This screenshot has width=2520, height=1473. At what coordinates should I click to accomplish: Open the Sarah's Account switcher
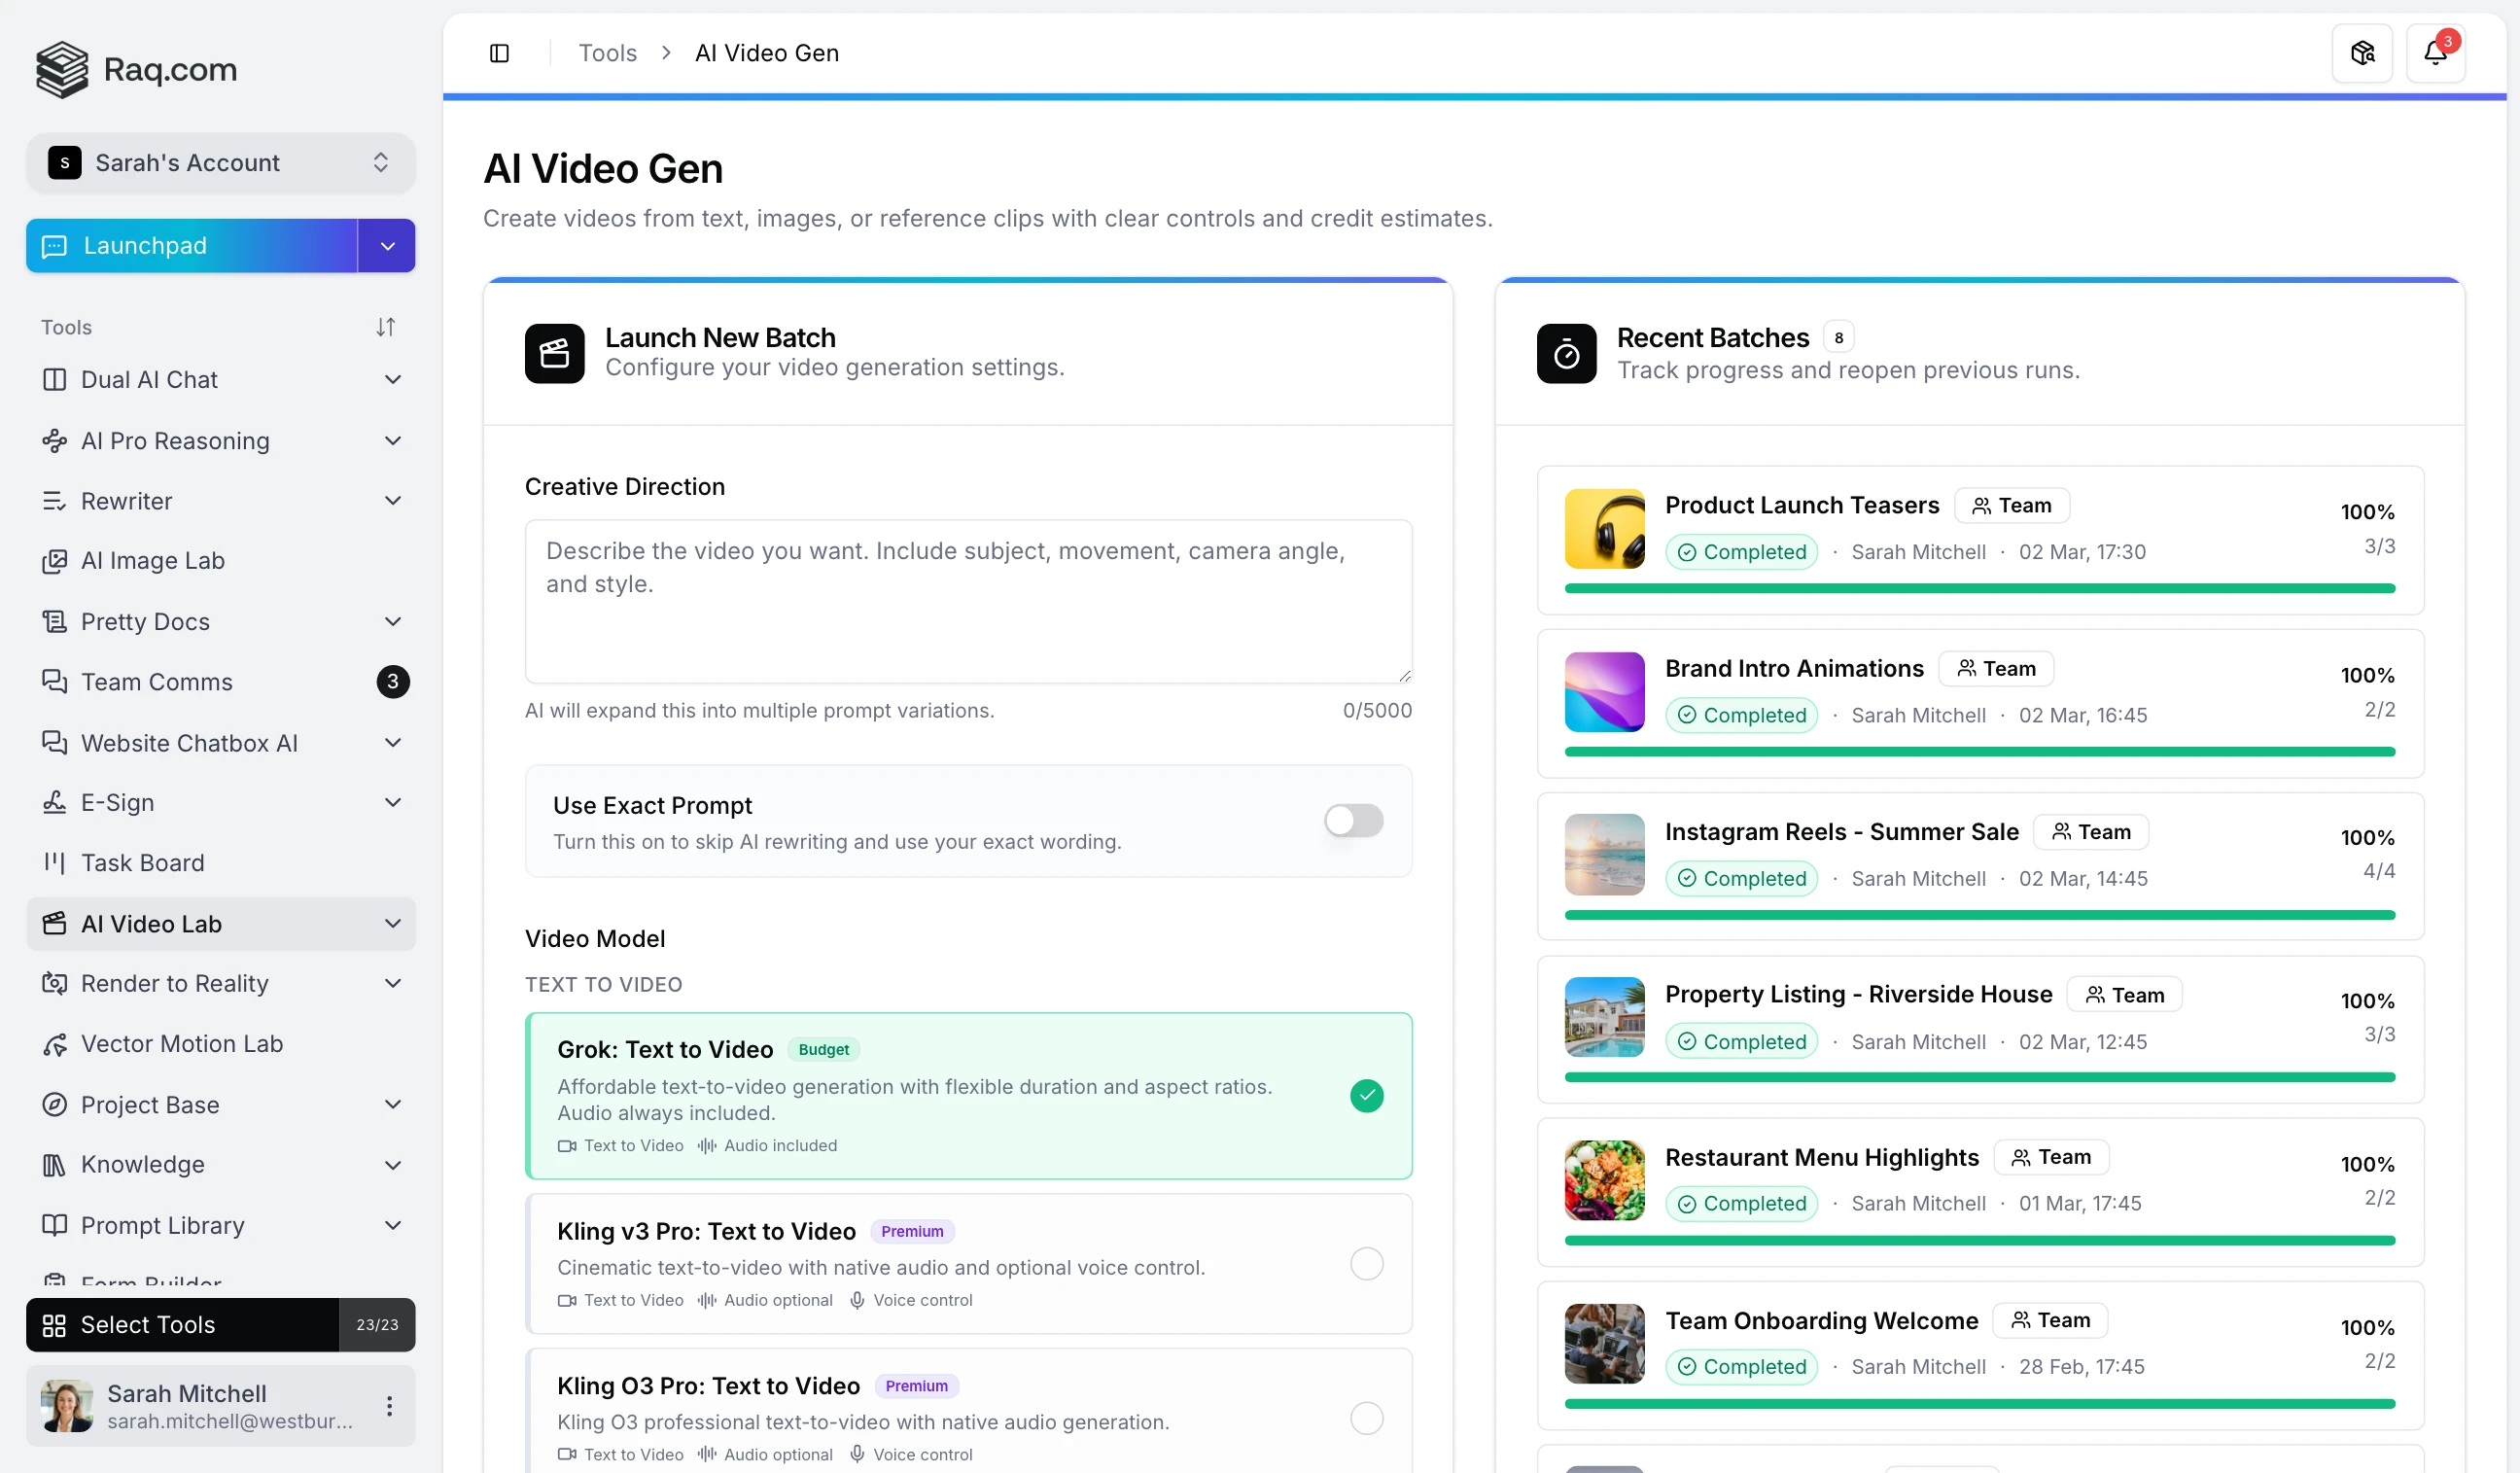pos(220,162)
